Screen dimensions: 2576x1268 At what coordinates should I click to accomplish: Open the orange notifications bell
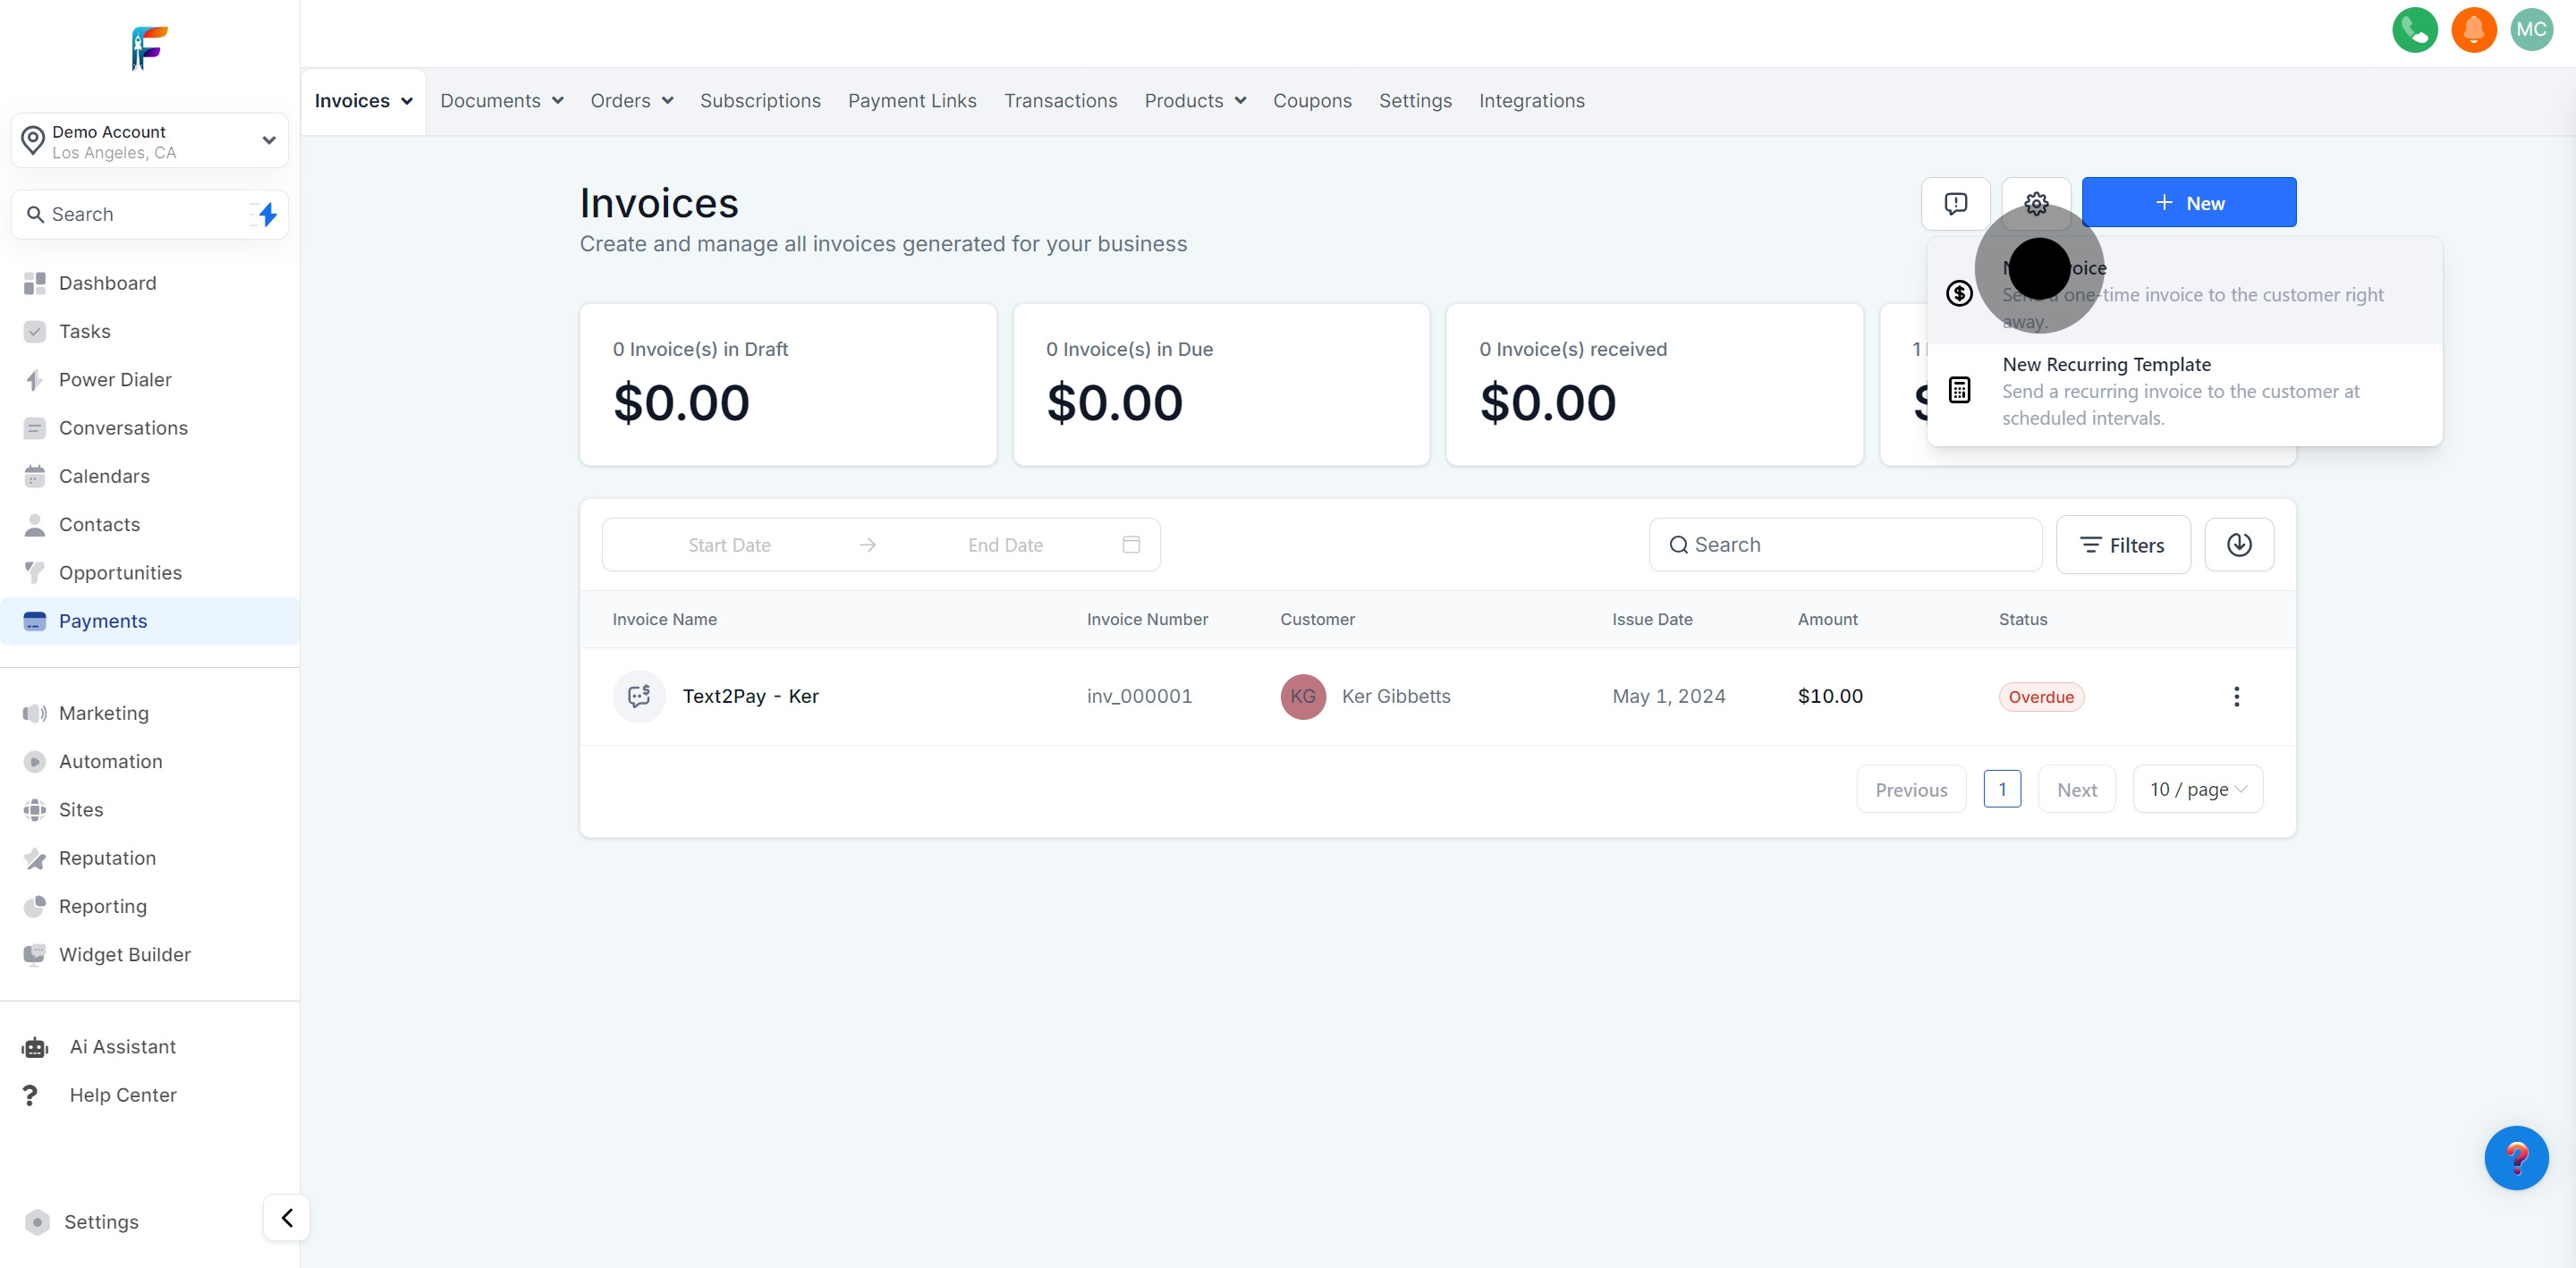pyautogui.click(x=2473, y=30)
